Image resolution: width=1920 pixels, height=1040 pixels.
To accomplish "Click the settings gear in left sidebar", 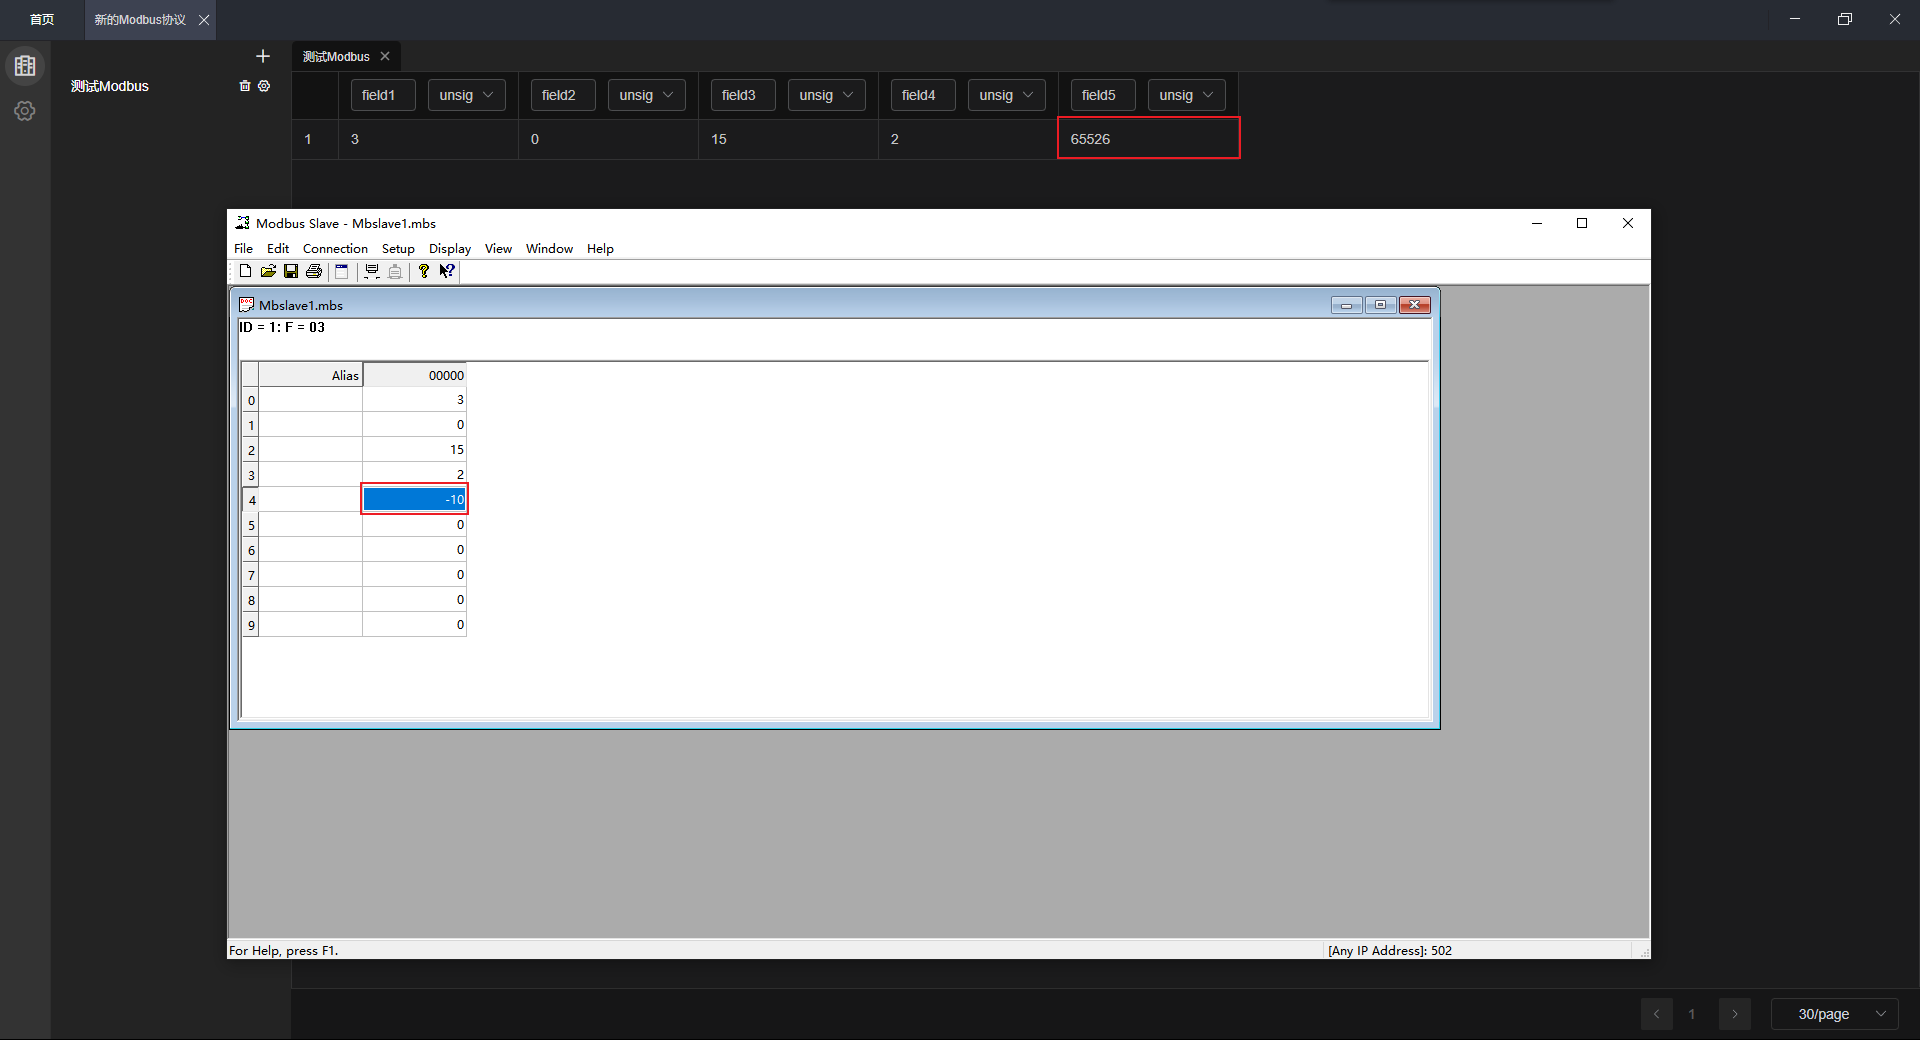I will coord(25,111).
